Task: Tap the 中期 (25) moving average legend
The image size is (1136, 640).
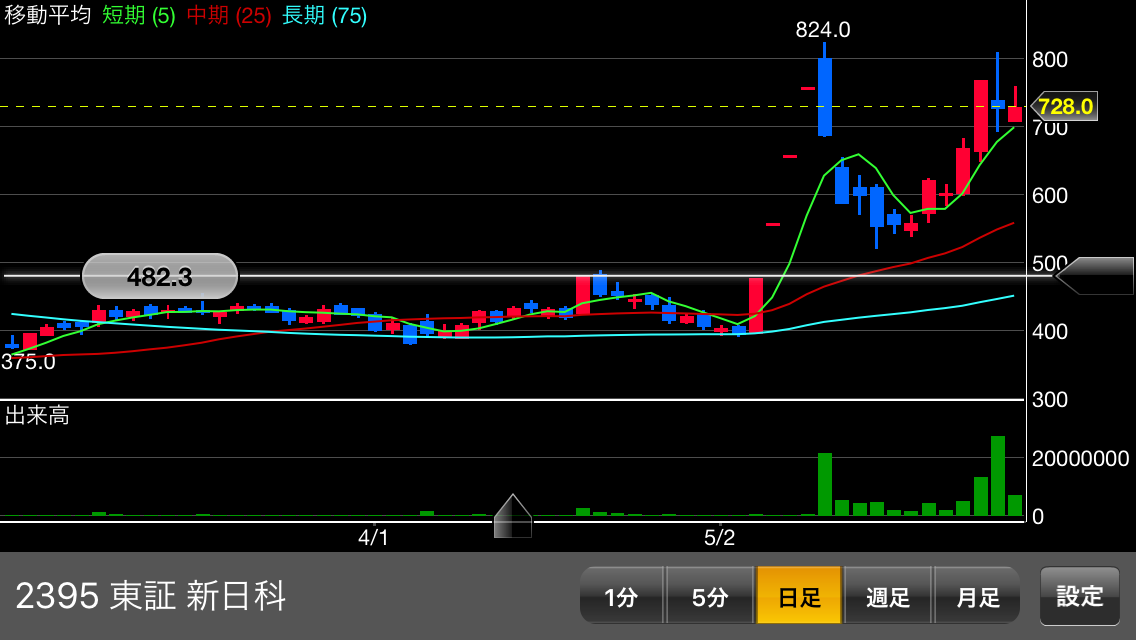Action: click(229, 16)
